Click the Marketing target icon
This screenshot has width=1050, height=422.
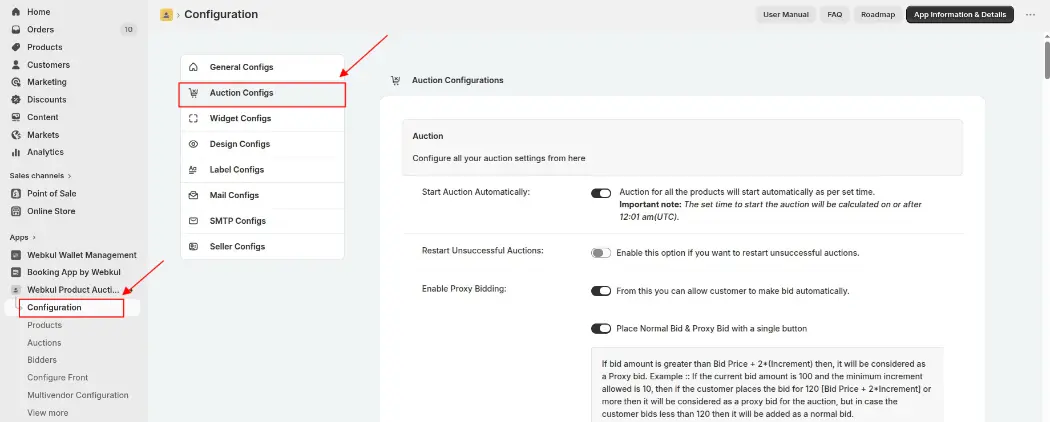pos(16,82)
